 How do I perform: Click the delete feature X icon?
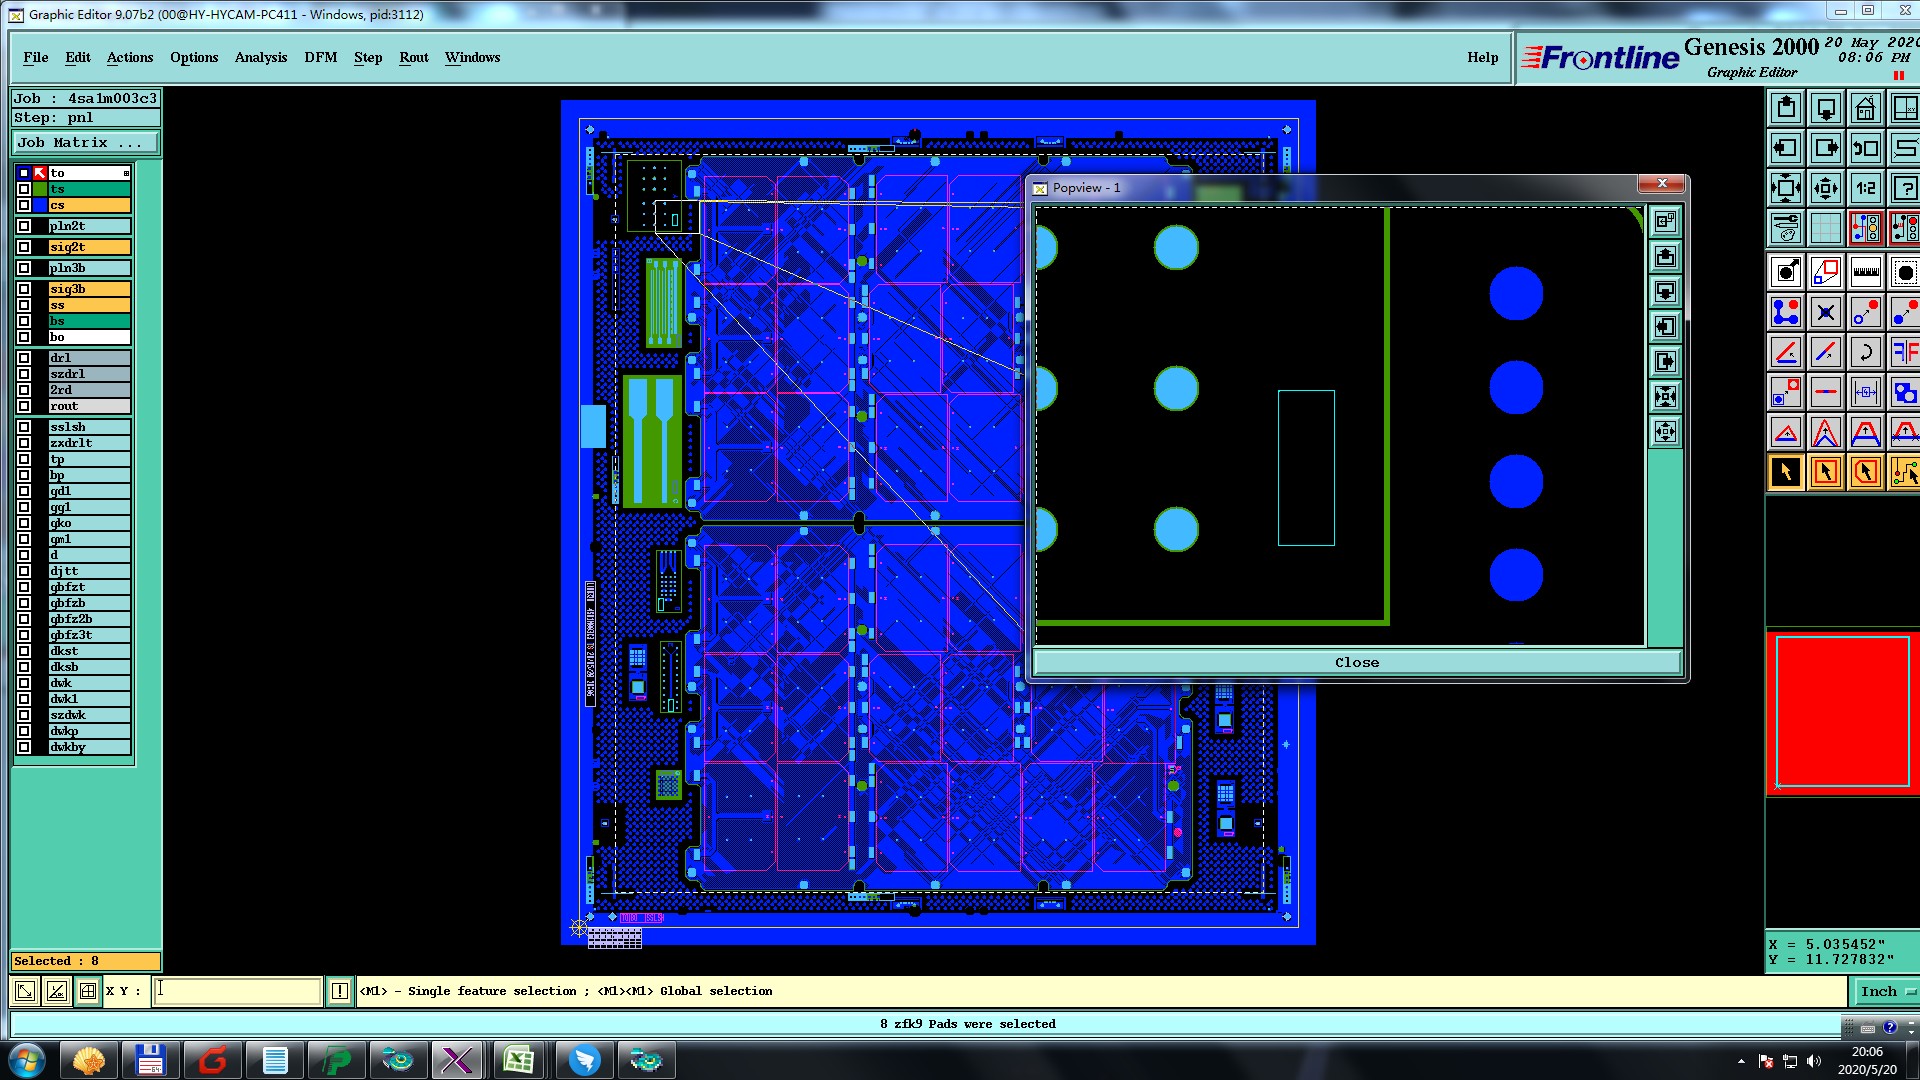(x=1825, y=312)
